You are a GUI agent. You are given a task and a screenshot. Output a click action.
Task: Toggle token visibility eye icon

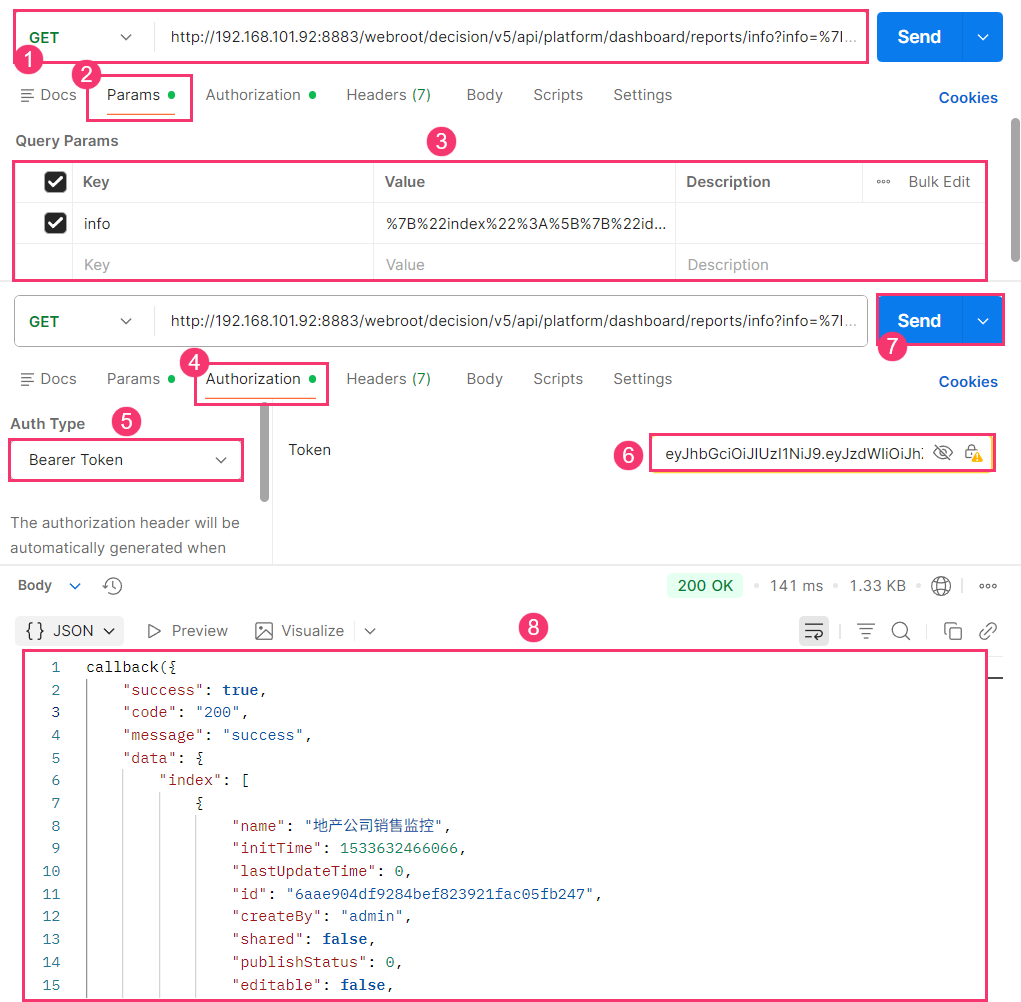coord(943,452)
